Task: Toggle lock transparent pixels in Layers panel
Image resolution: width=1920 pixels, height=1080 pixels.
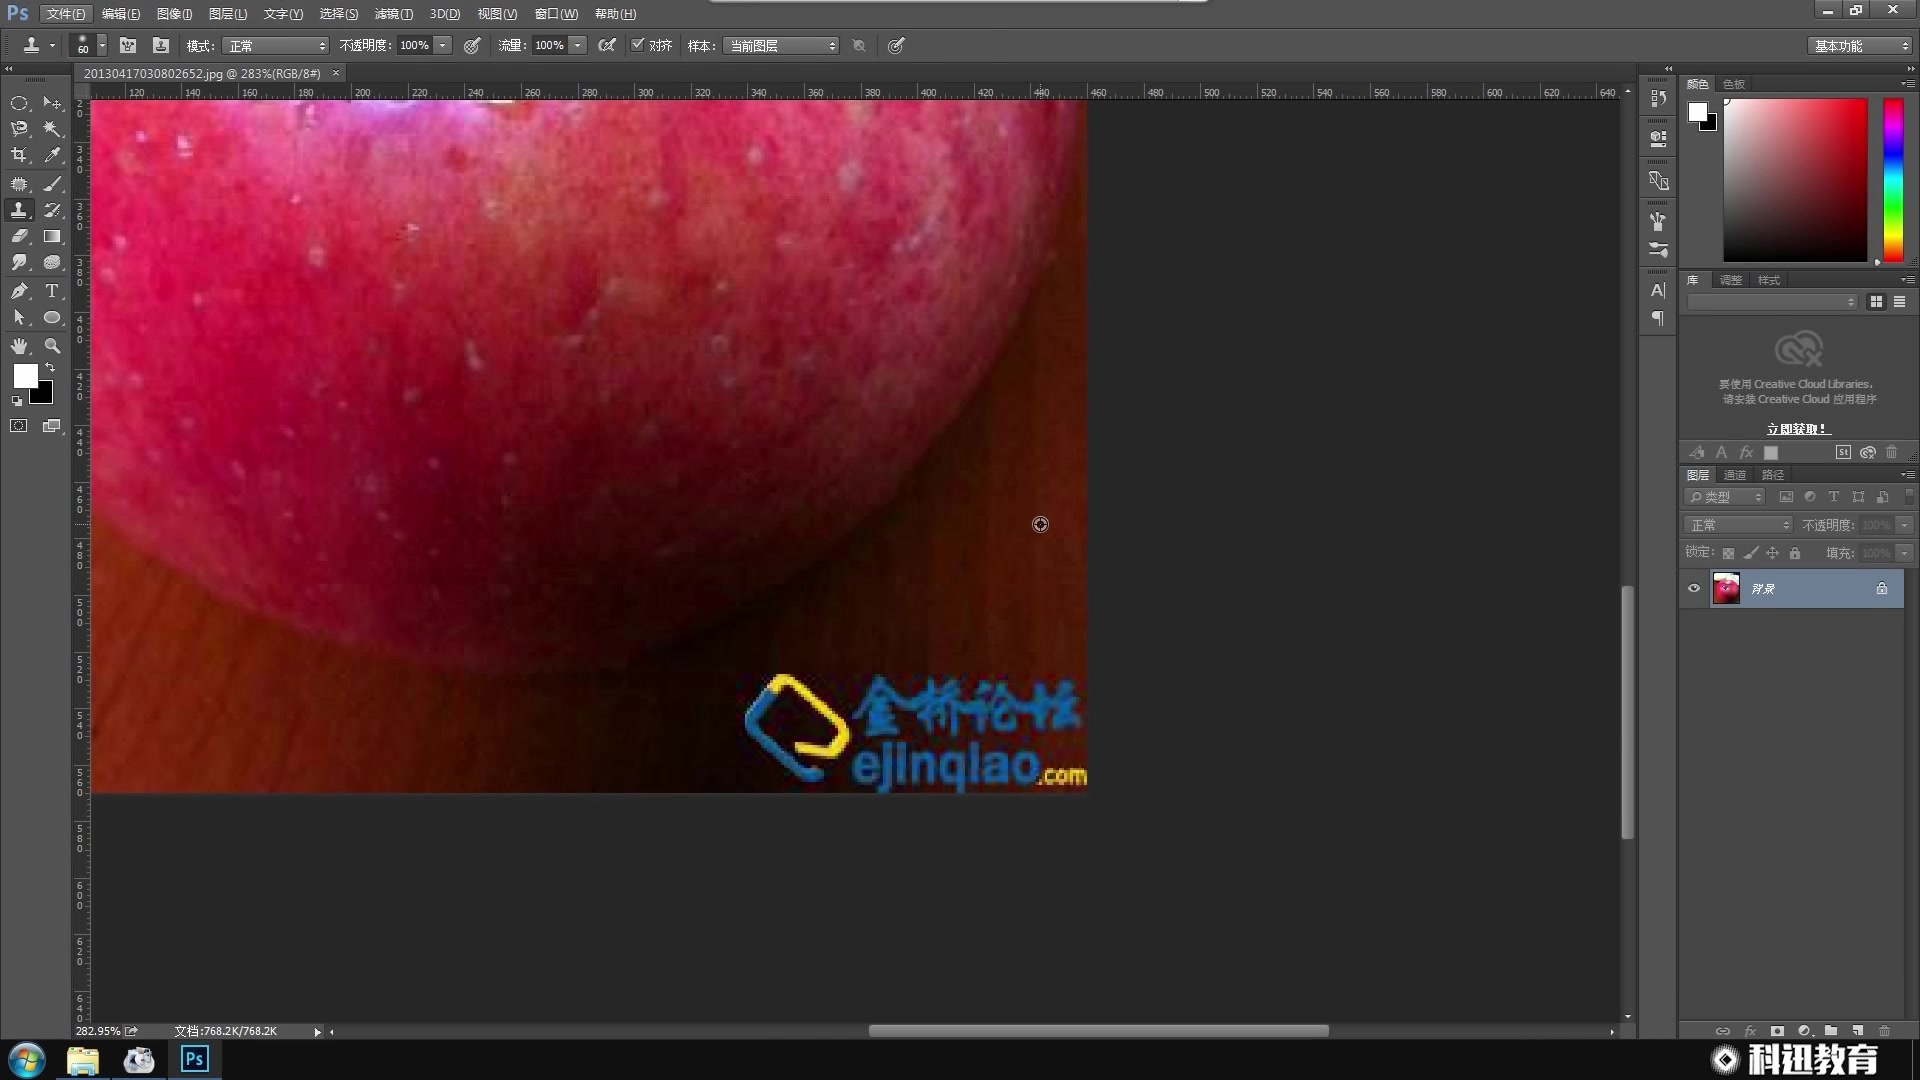Action: 1729,553
